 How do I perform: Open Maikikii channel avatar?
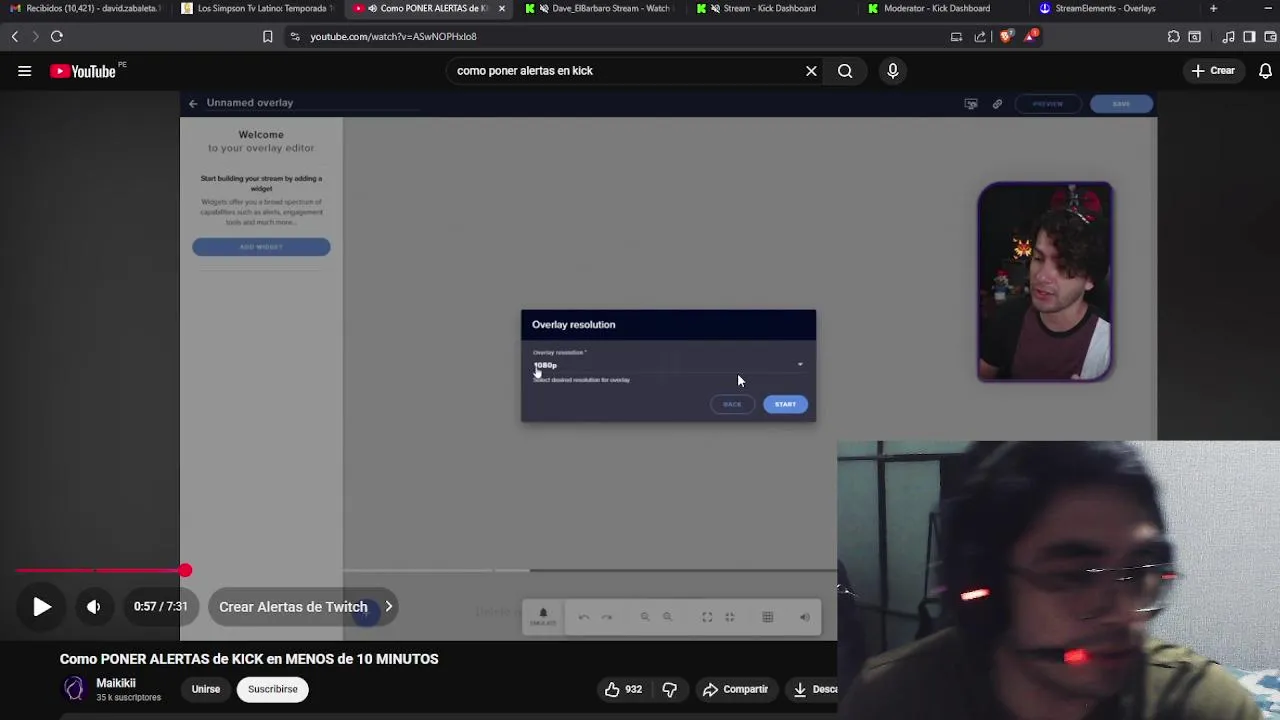[75, 689]
